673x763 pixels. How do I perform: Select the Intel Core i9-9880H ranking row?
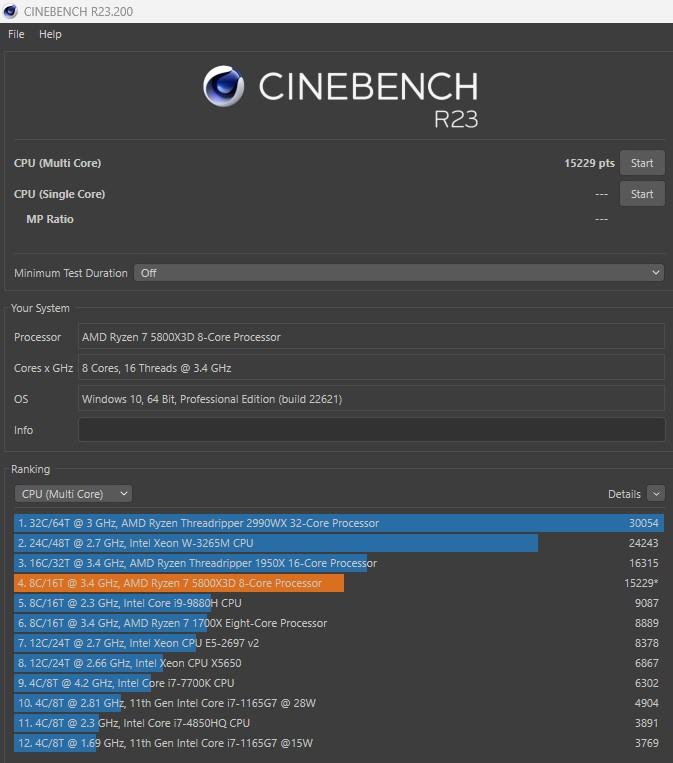[x=339, y=603]
